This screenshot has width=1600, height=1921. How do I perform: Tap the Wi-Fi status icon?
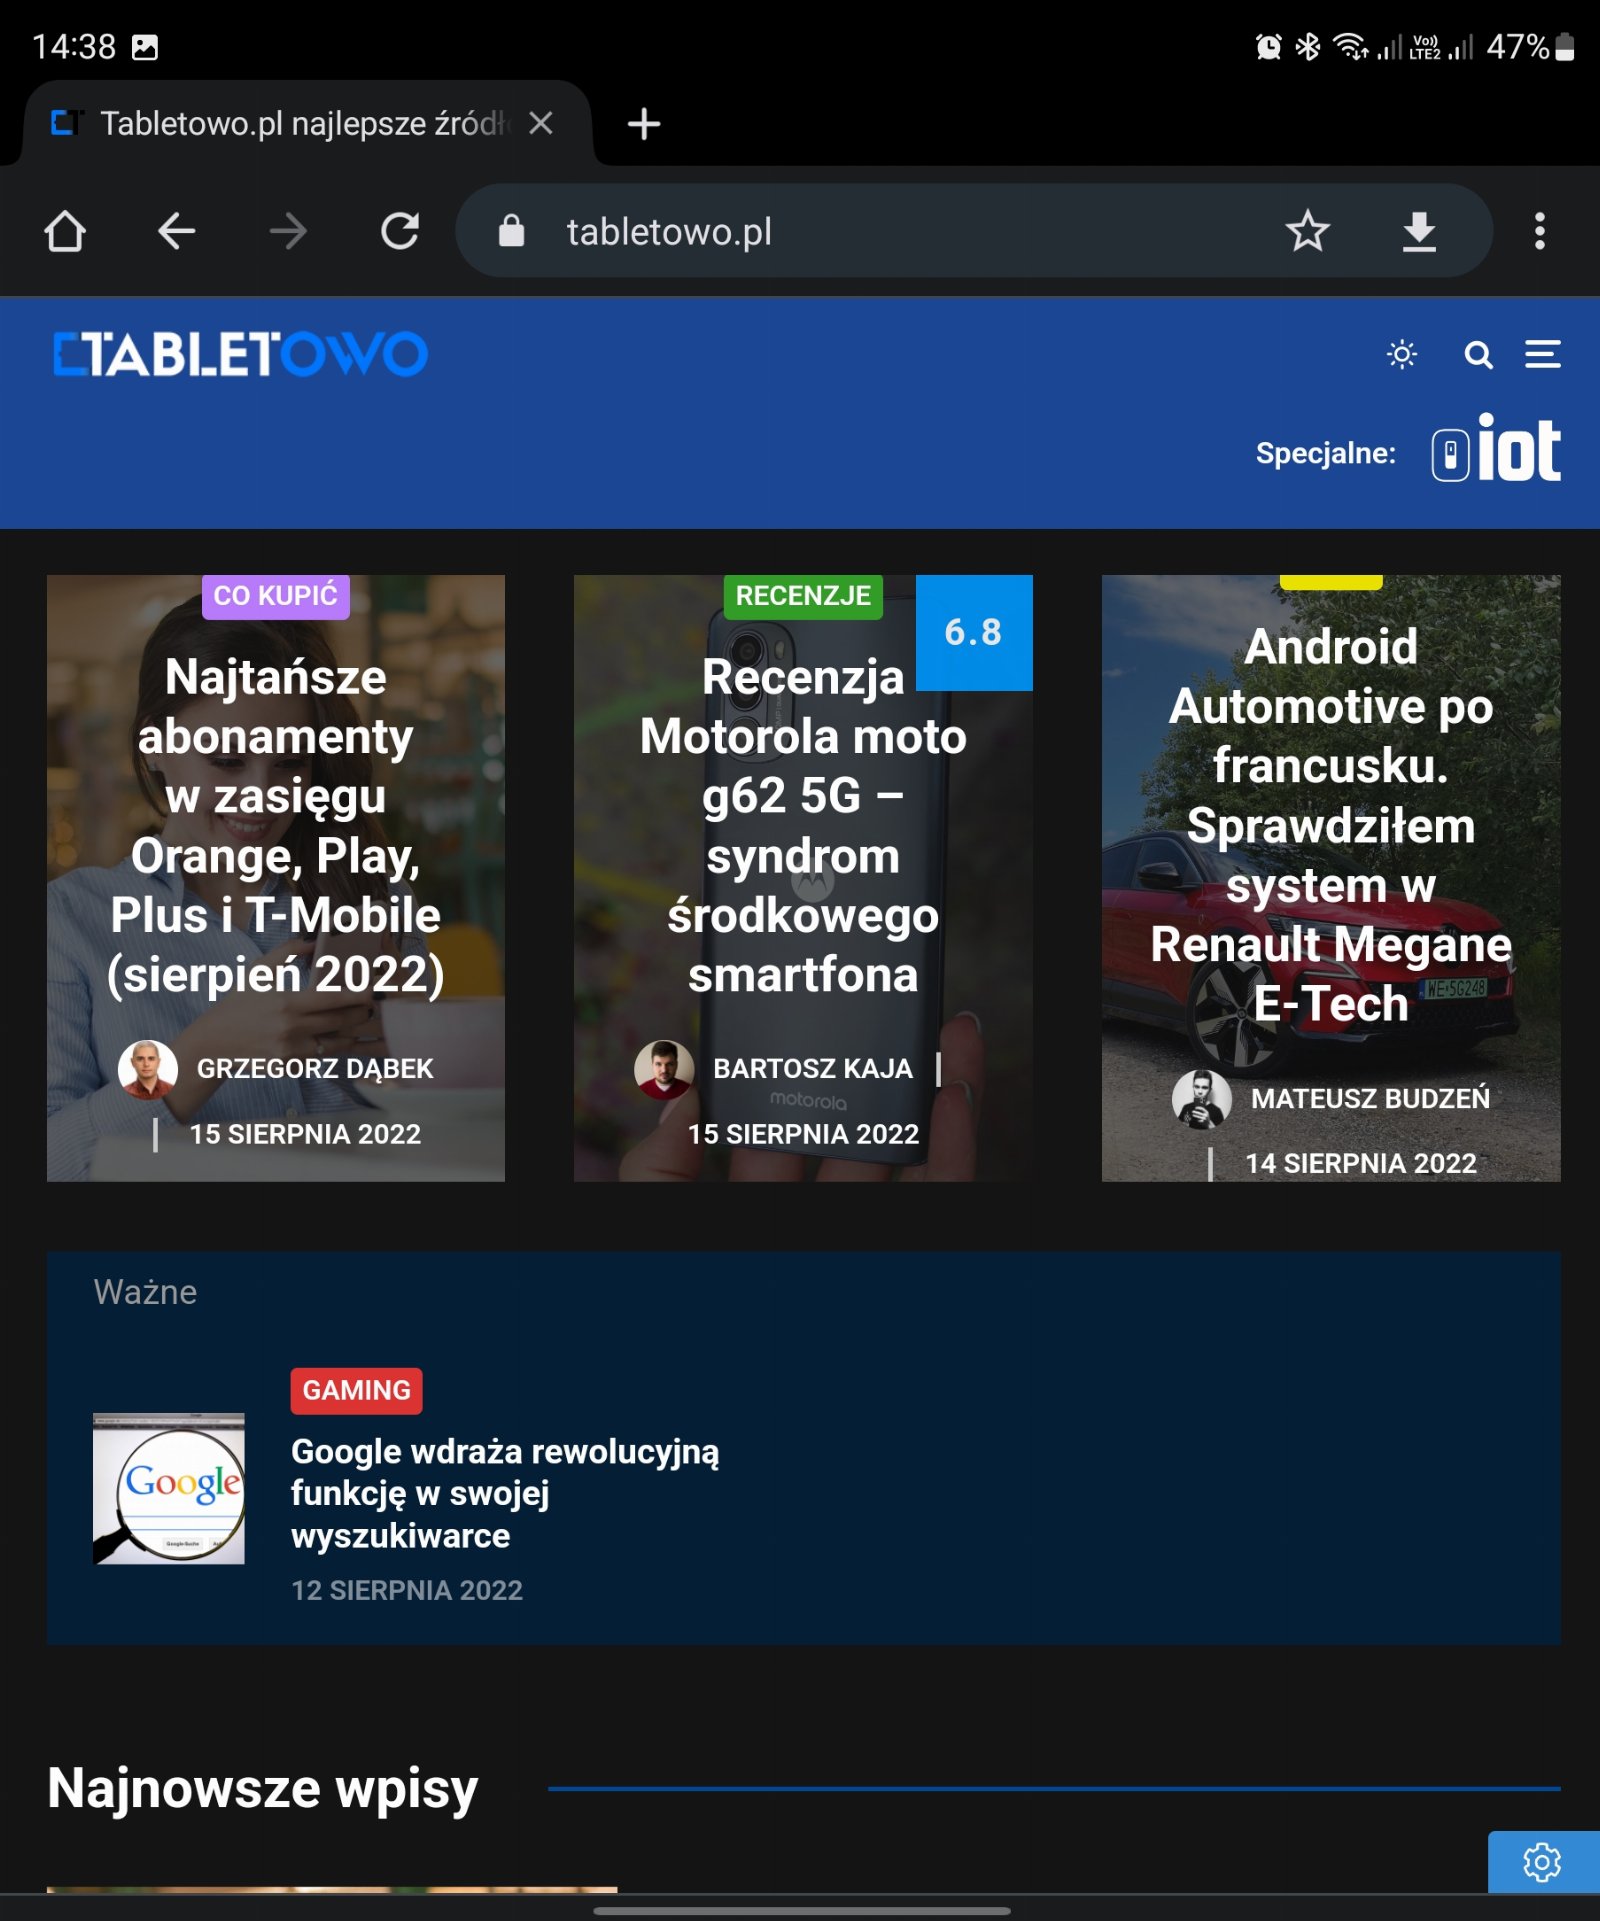1351,46
